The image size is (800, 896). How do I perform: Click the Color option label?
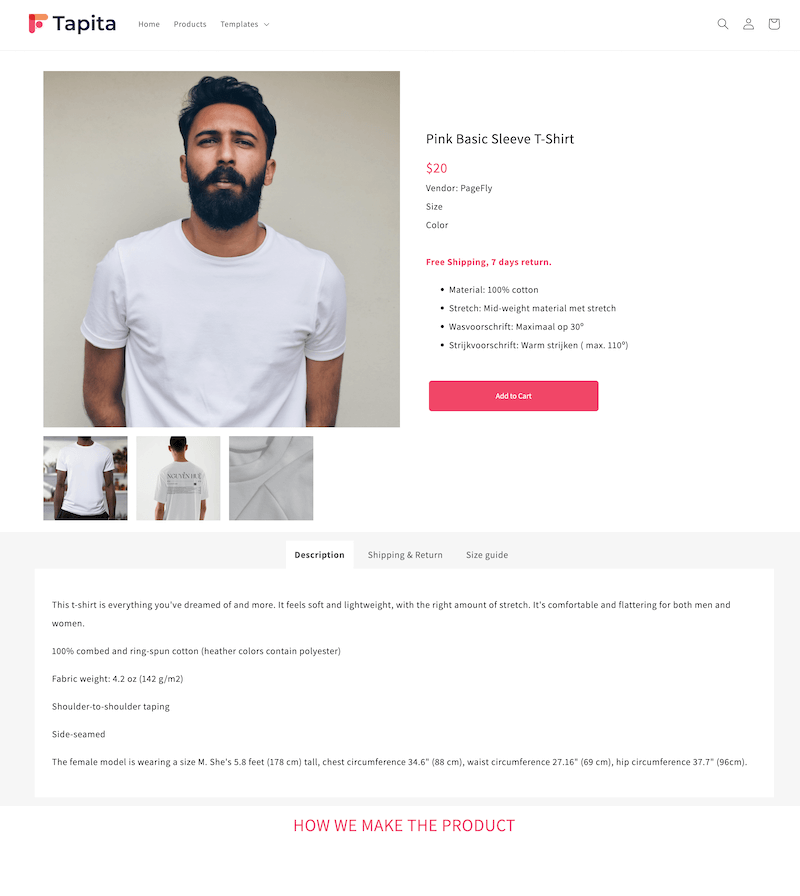coord(437,225)
